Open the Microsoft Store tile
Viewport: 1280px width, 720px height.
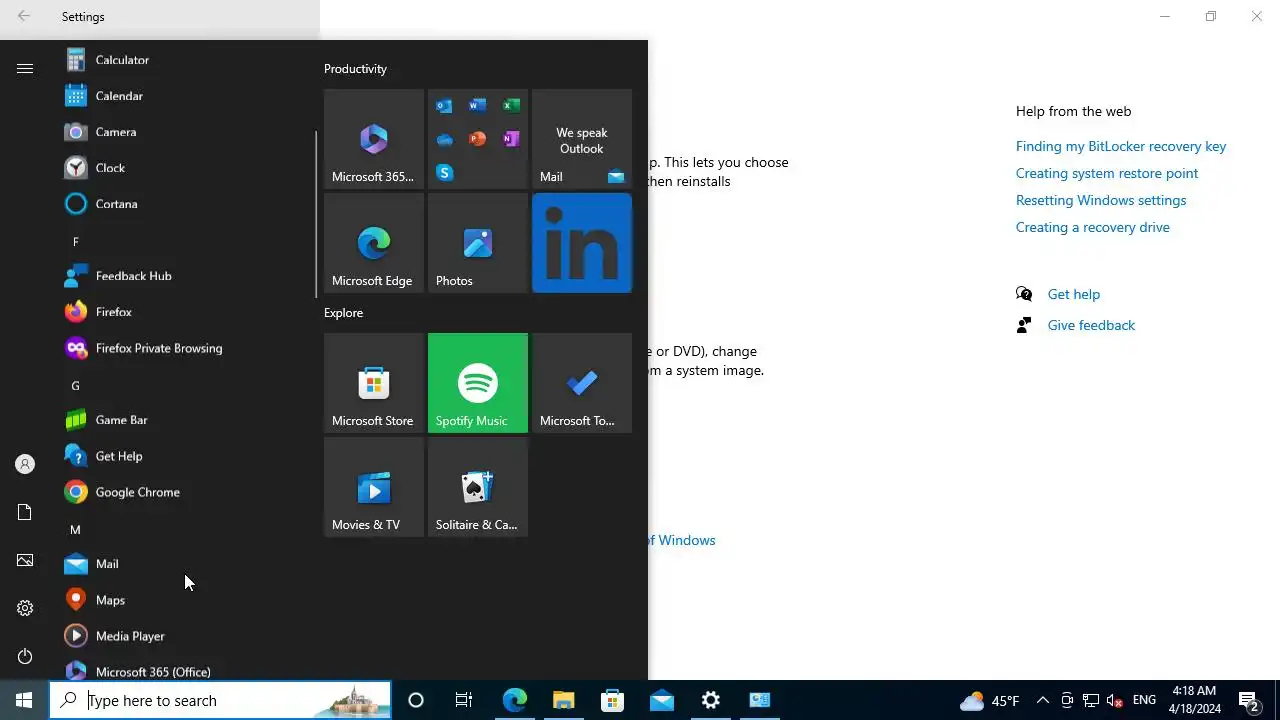(x=374, y=383)
